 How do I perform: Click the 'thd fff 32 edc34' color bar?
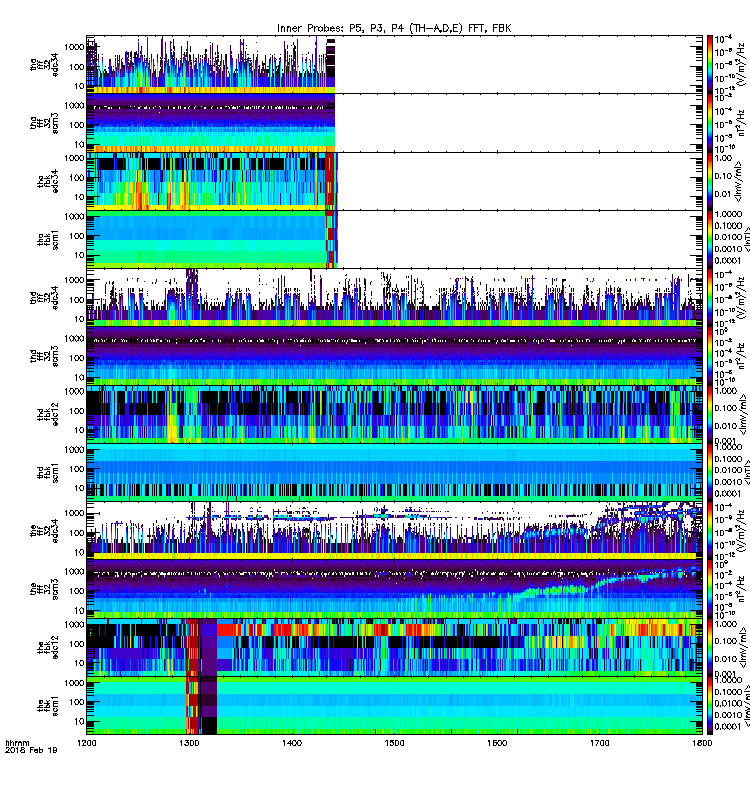coord(710,297)
